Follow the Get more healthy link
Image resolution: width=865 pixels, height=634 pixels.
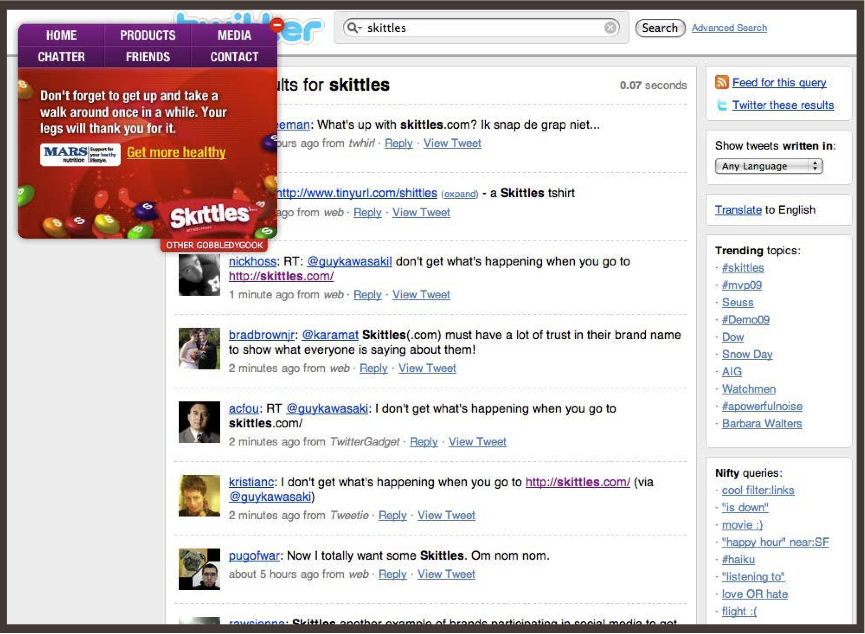pos(176,153)
